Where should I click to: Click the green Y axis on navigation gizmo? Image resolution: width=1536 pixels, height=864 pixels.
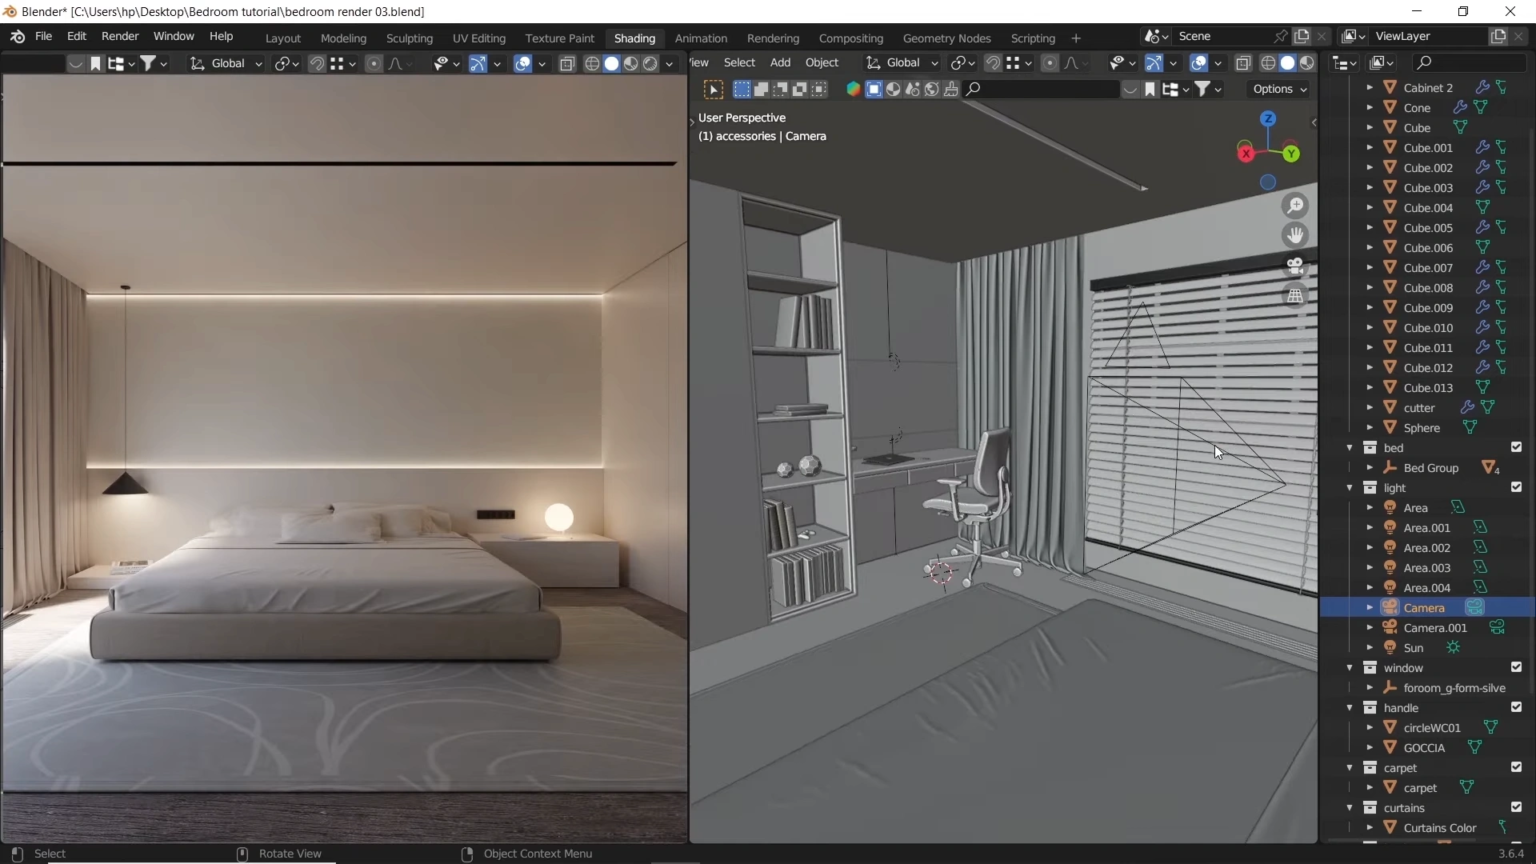(1291, 153)
